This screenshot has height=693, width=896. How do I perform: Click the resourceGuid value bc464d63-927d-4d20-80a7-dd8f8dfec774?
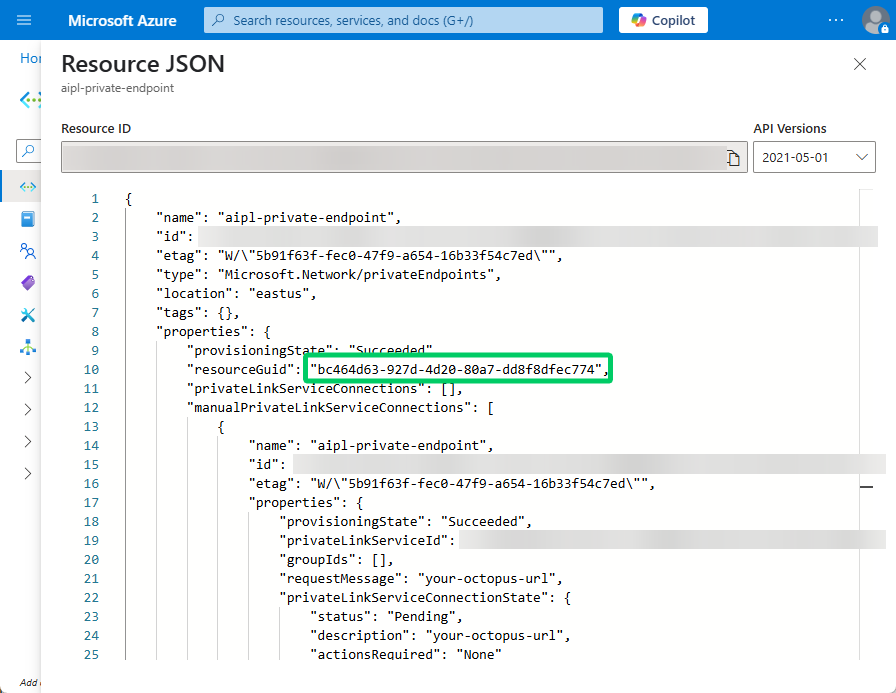[x=457, y=370]
